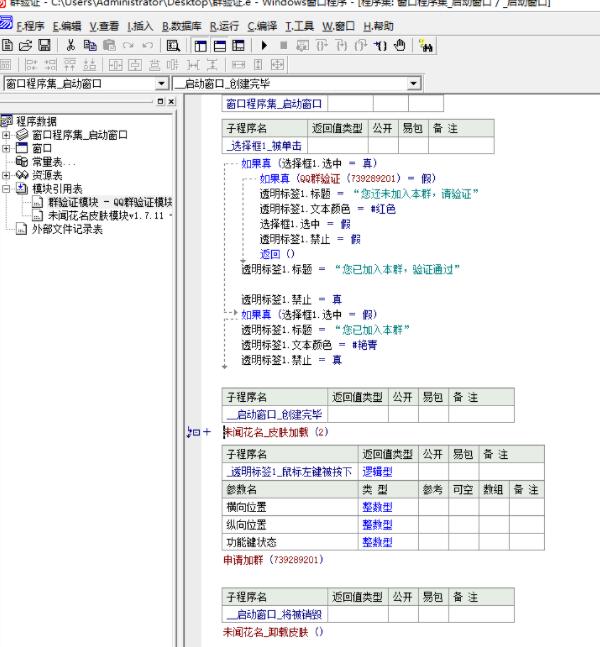
Task: Expand the 窗口程序集_启动窗口 tree node
Action: click(x=6, y=135)
